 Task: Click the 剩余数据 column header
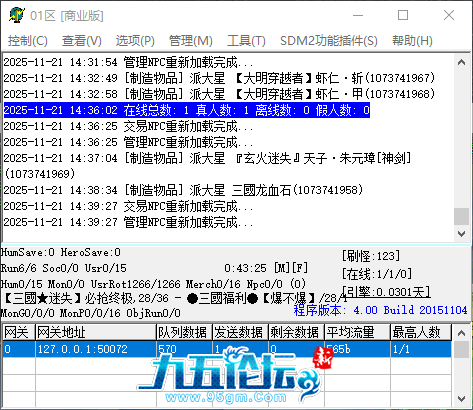296,332
